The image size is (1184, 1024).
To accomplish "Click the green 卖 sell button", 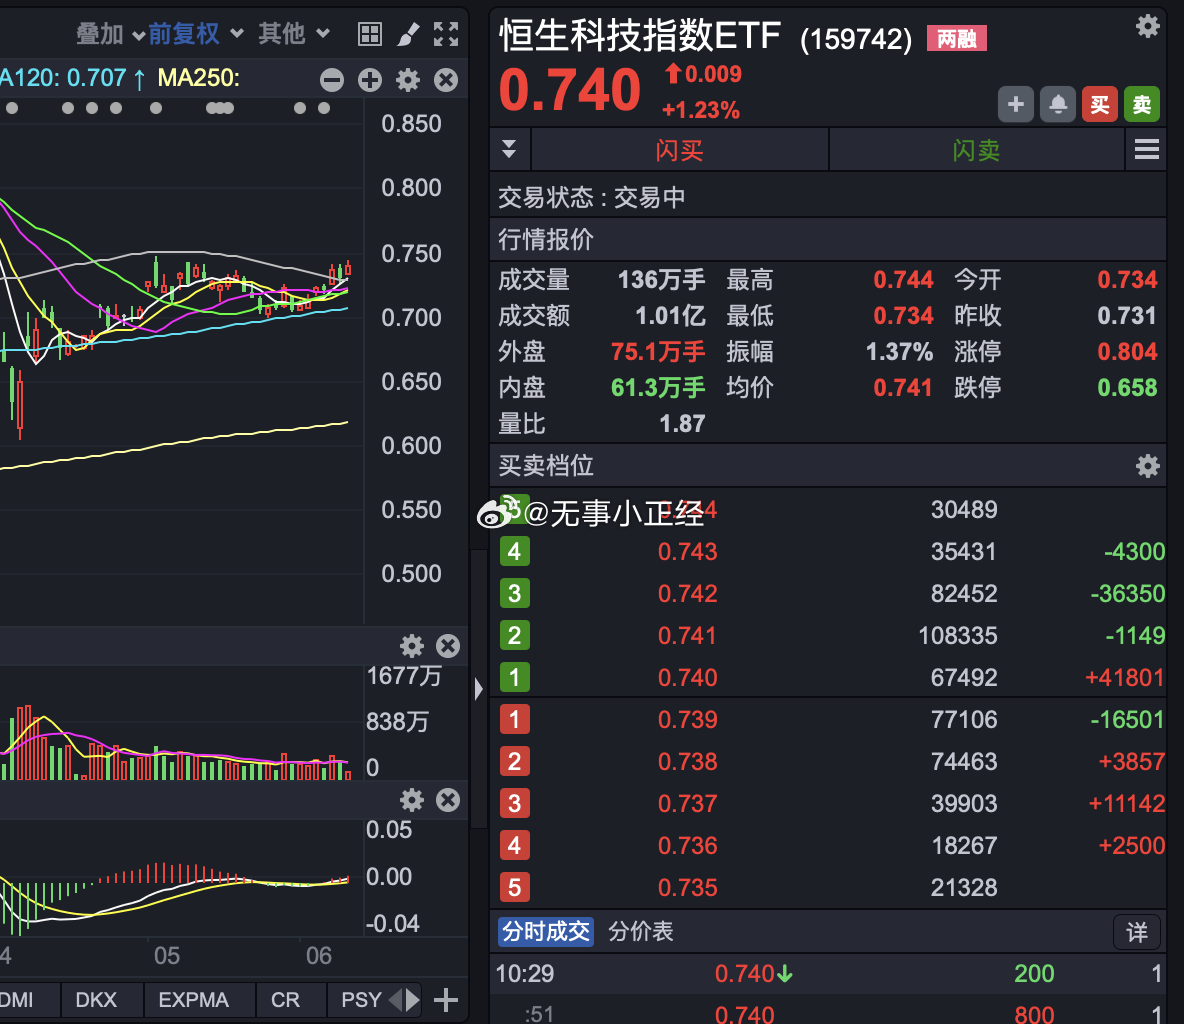I will point(1142,104).
